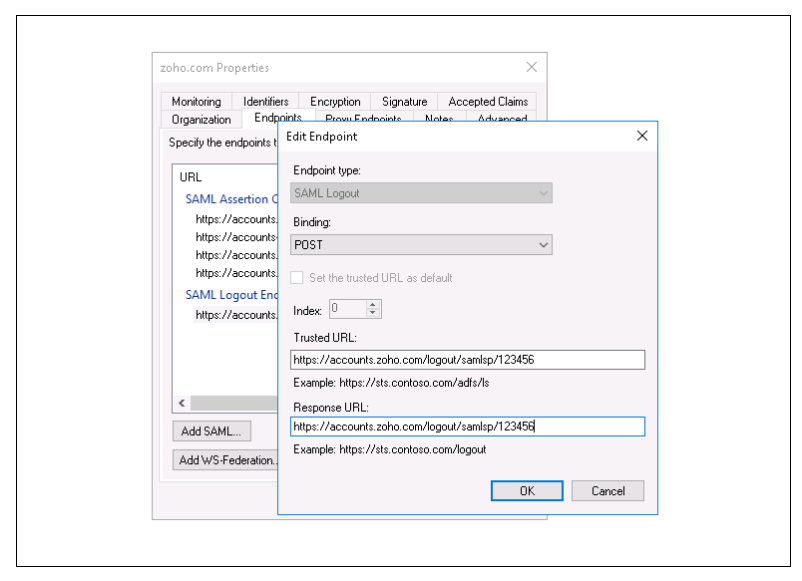Toggle 'Set the trusted URL as default' checkbox
The image size is (802, 581).
[x=297, y=278]
